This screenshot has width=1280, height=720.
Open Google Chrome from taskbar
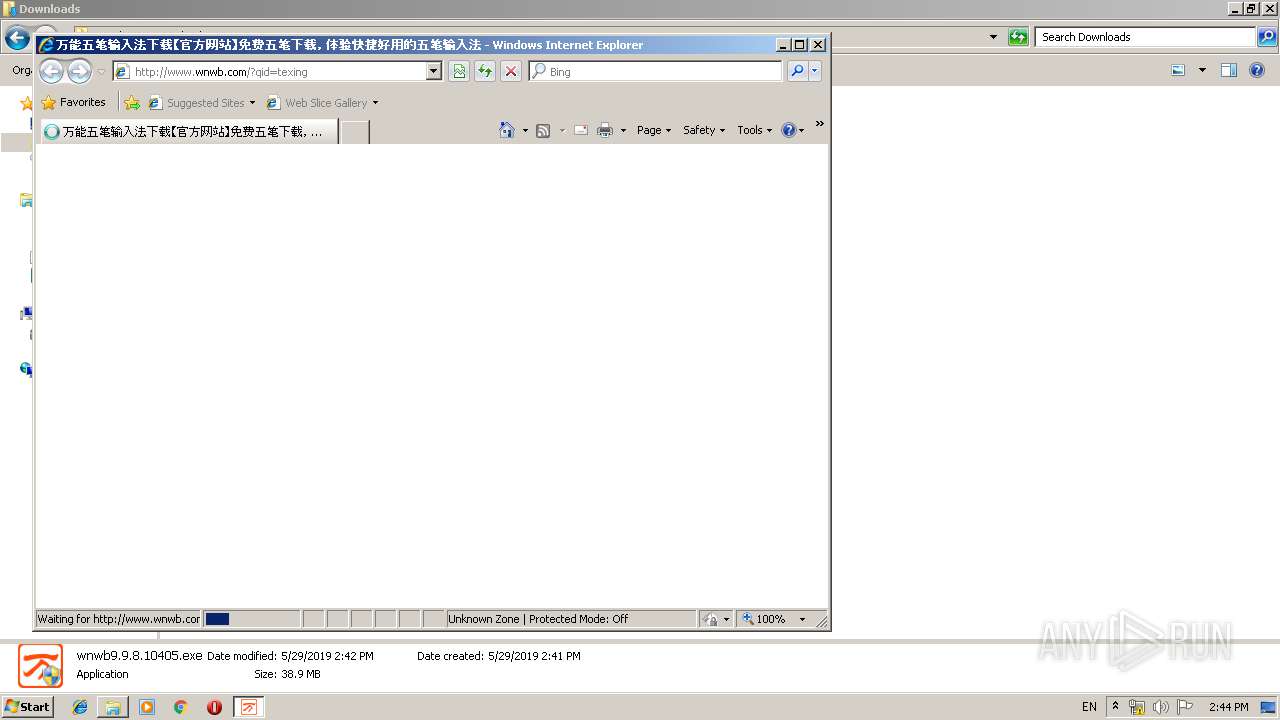(181, 707)
